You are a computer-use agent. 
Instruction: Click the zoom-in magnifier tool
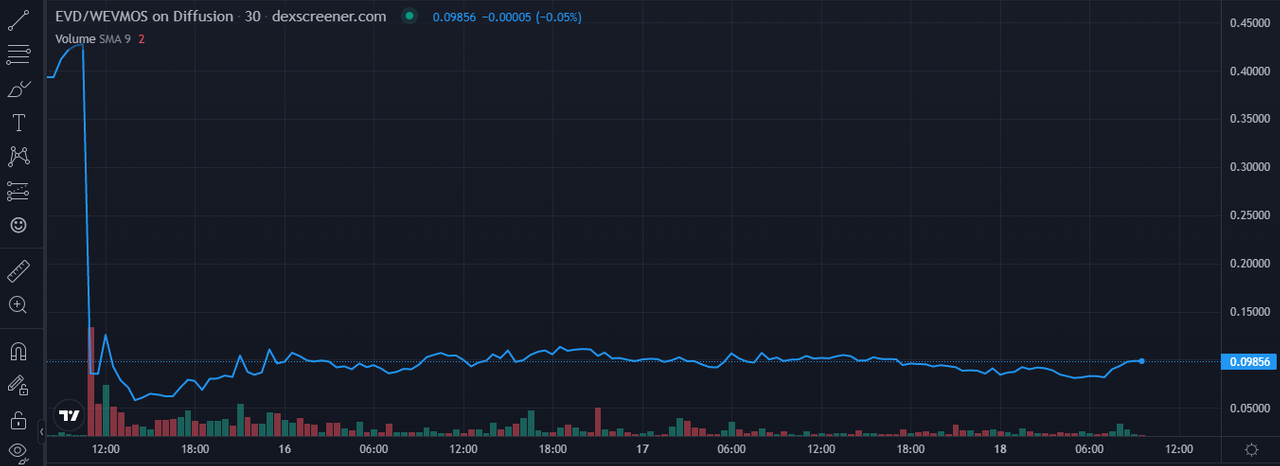pyautogui.click(x=18, y=305)
